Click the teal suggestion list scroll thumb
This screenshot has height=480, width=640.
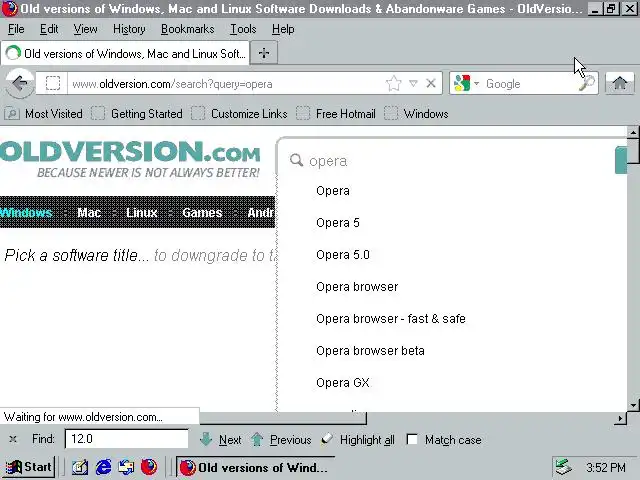point(620,160)
